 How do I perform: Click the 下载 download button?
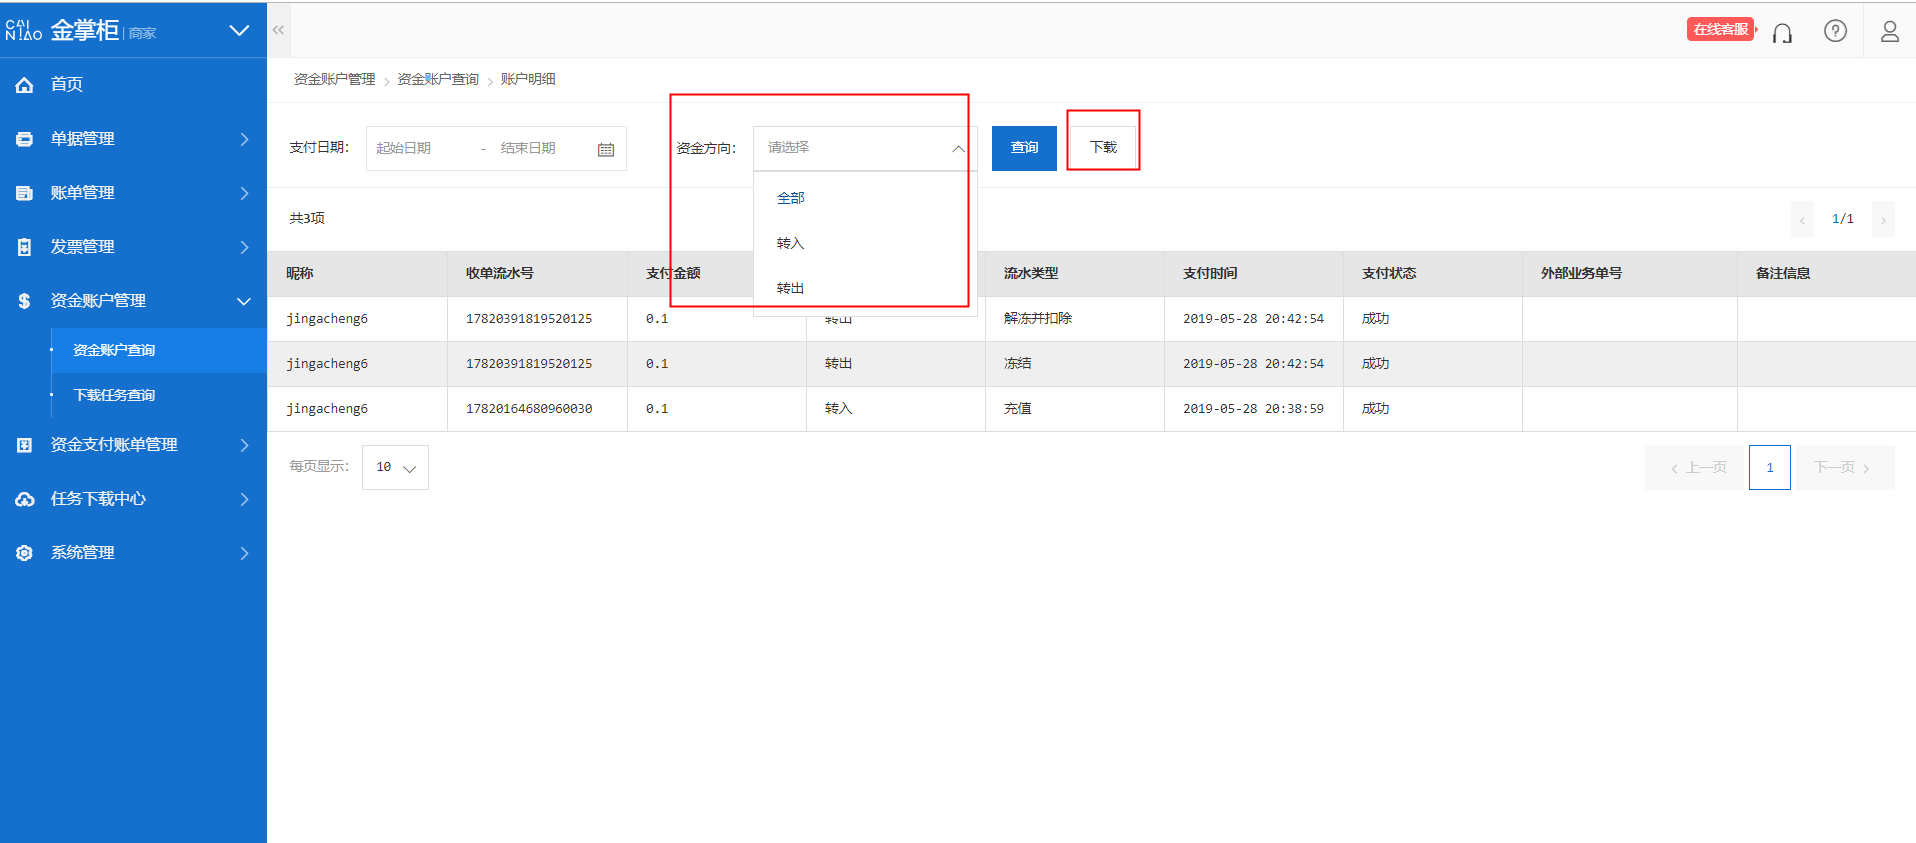pos(1103,148)
